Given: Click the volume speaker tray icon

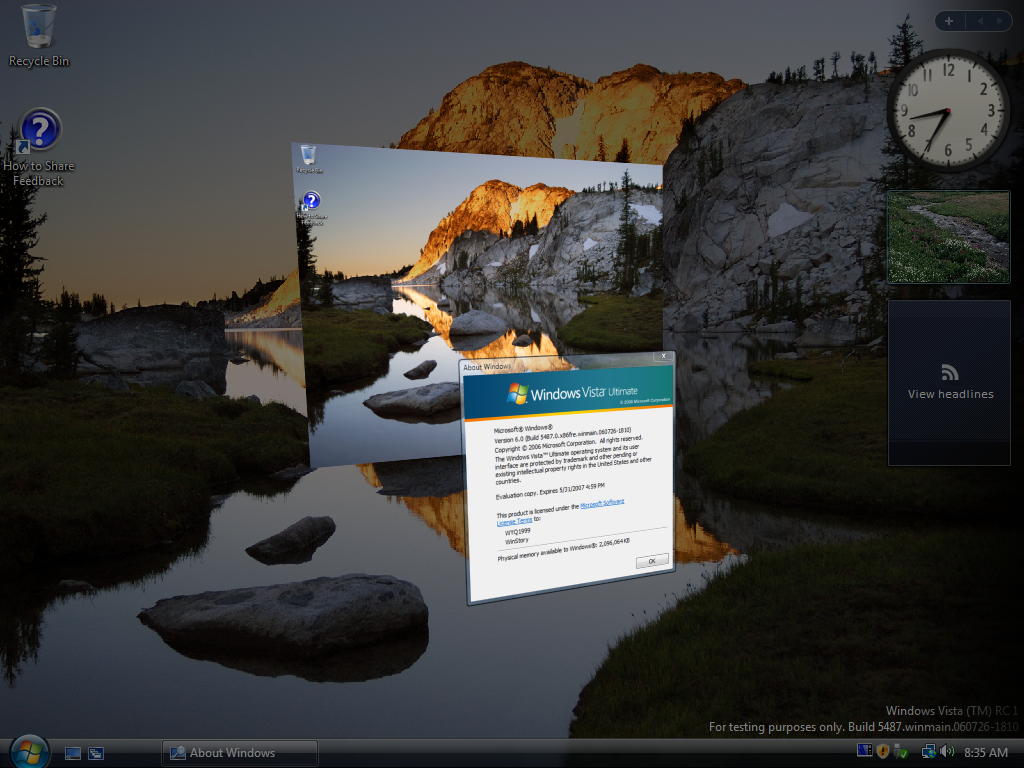Looking at the screenshot, I should coord(947,752).
